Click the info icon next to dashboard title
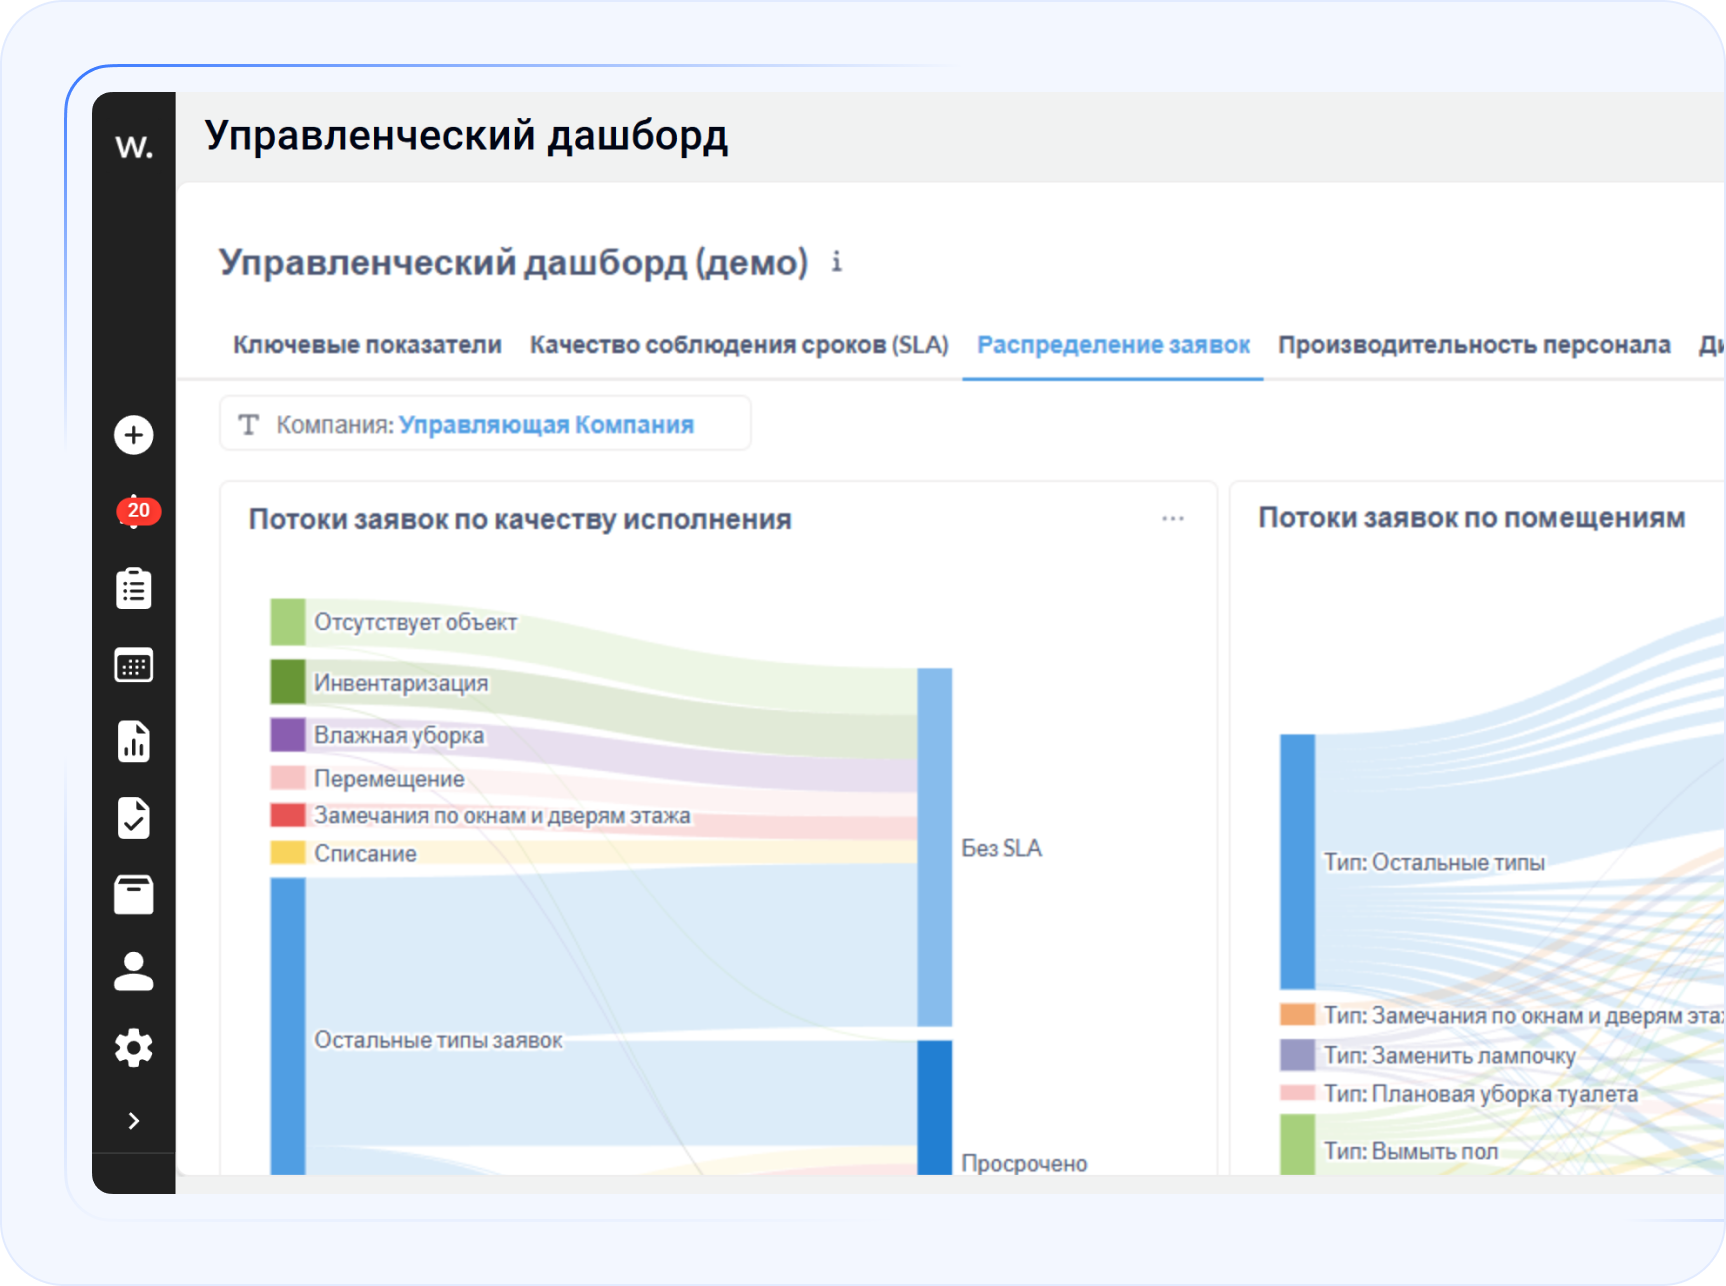Screen dimensions: 1726x1286 click(x=837, y=262)
